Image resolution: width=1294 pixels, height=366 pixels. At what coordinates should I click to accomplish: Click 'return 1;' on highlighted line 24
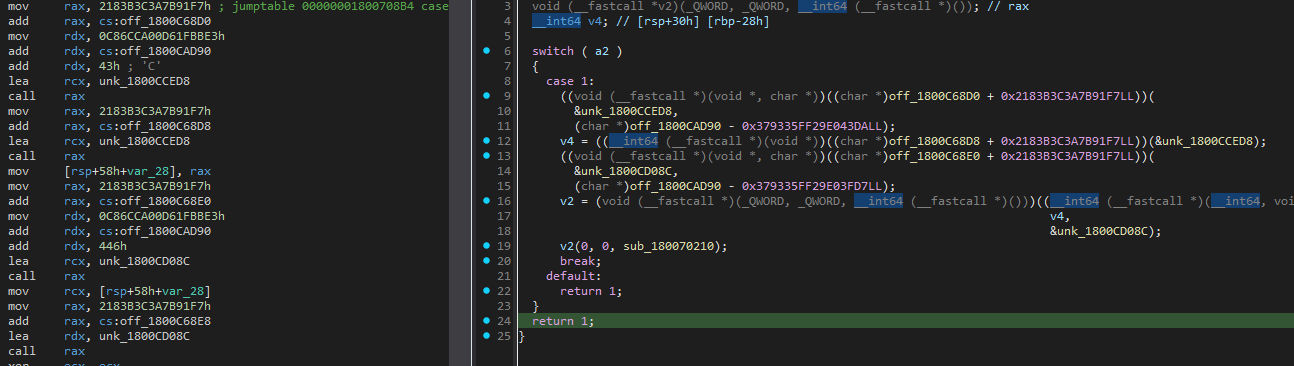[x=564, y=321]
